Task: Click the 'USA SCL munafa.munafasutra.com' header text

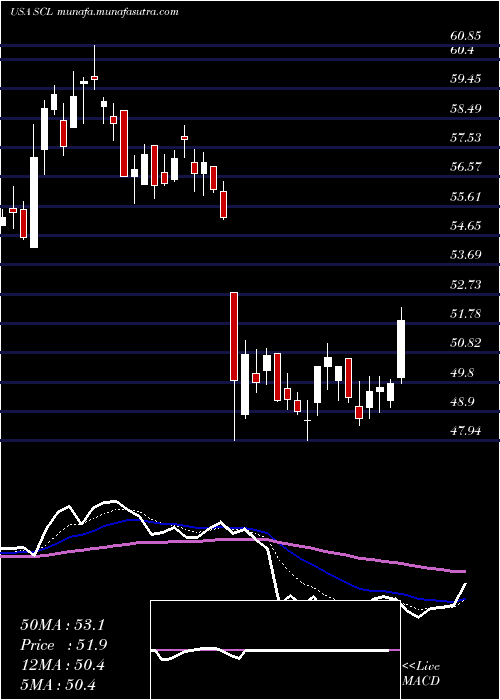Action: point(94,12)
